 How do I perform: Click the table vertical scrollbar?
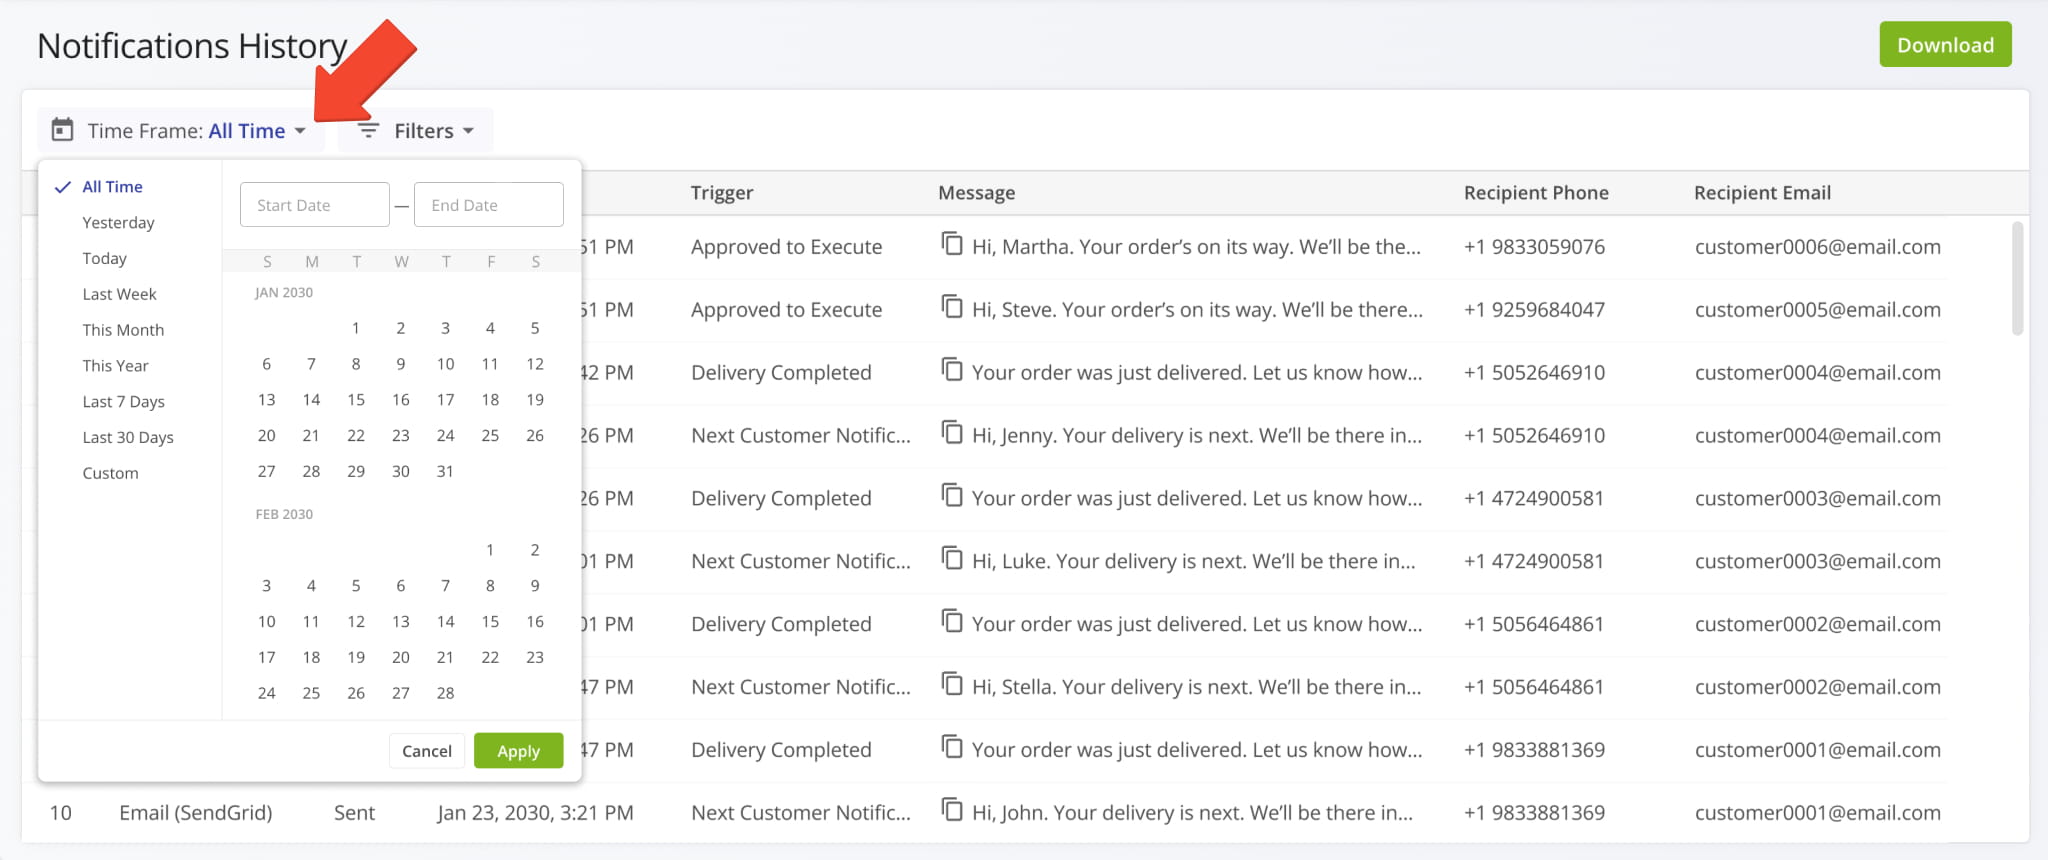click(2017, 278)
